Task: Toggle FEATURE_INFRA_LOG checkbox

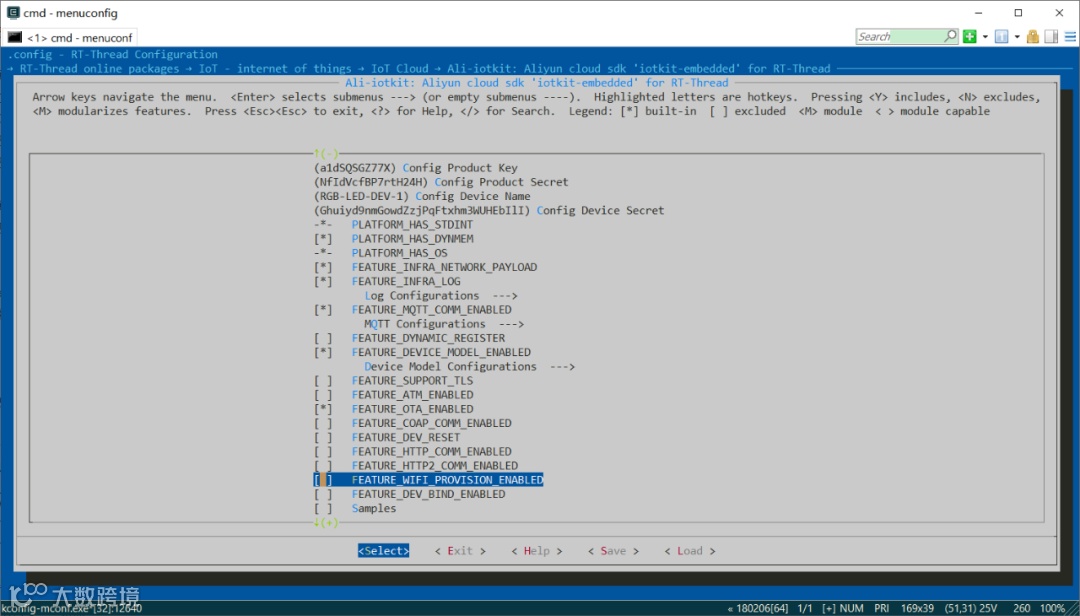Action: [323, 281]
